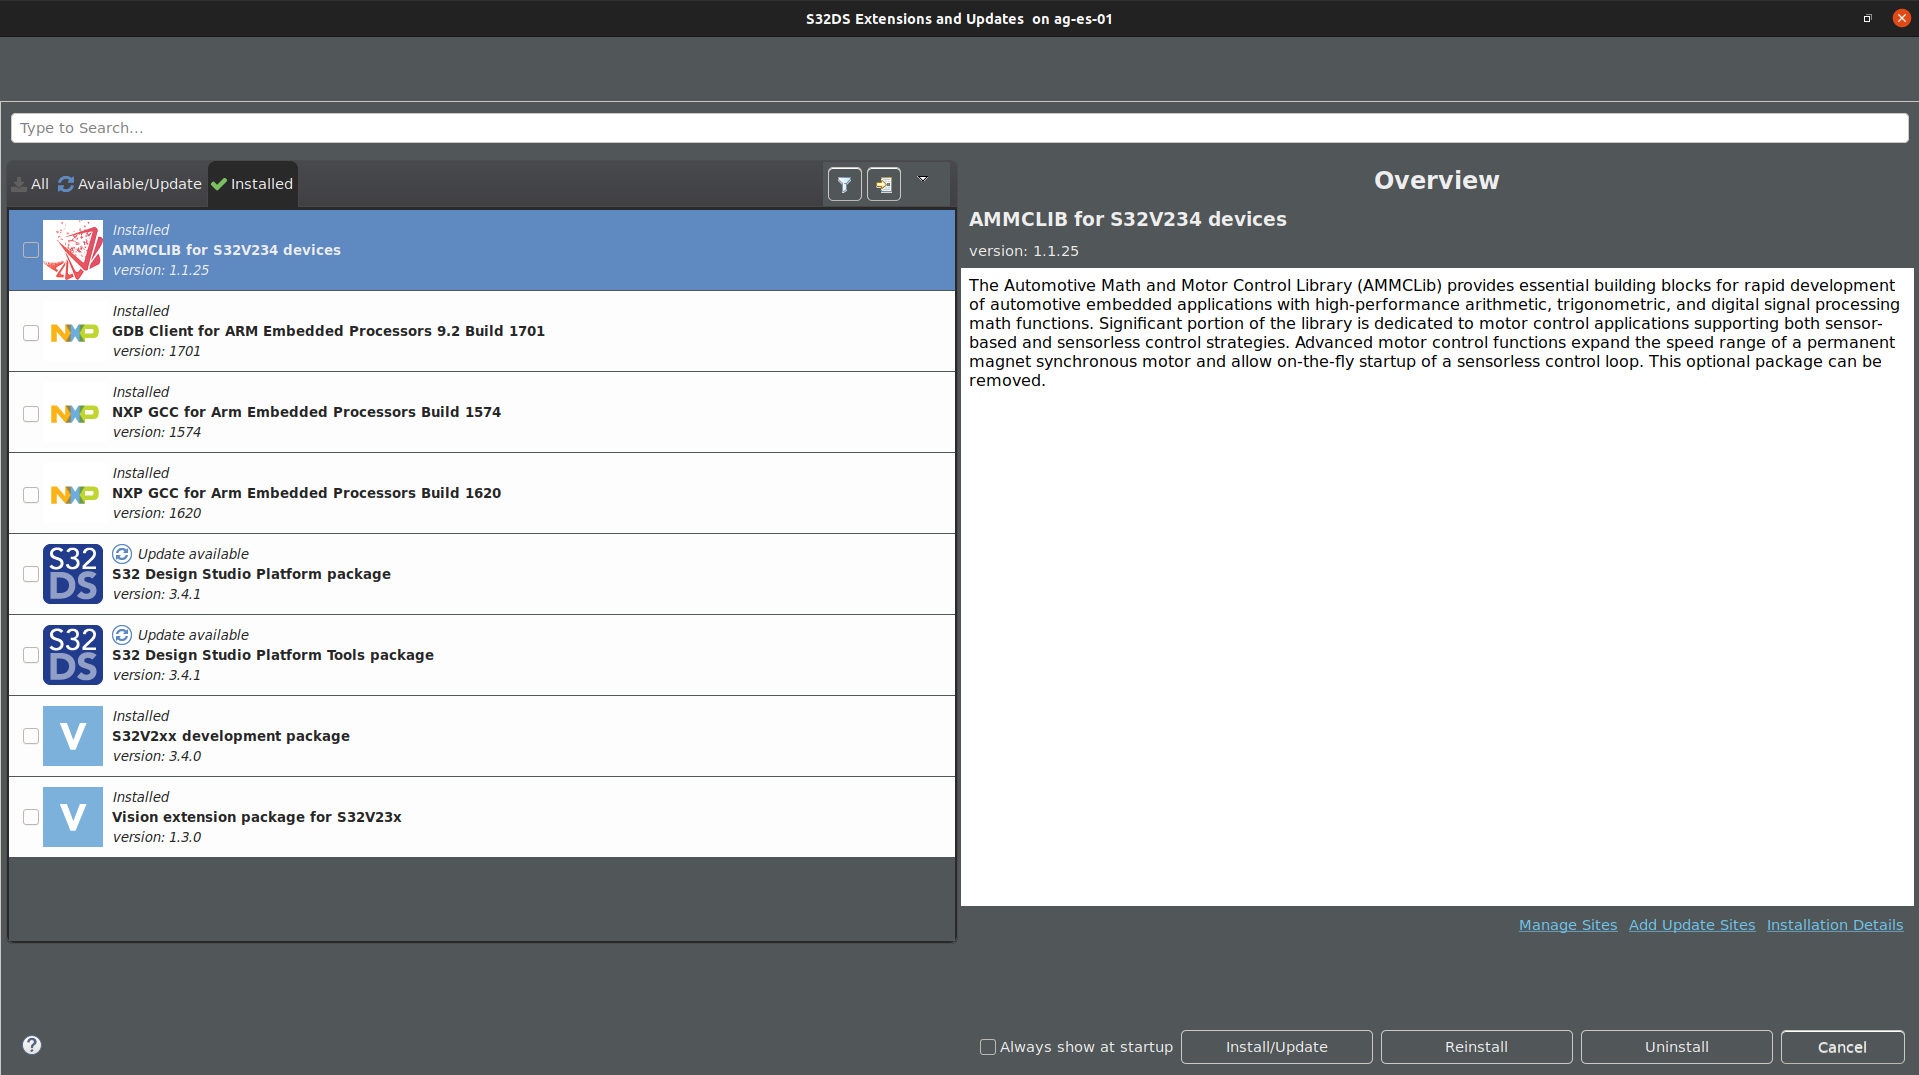Viewport: 1919px width, 1075px height.
Task: Check NXP GCC Build 1620 checkbox
Action: pos(31,495)
